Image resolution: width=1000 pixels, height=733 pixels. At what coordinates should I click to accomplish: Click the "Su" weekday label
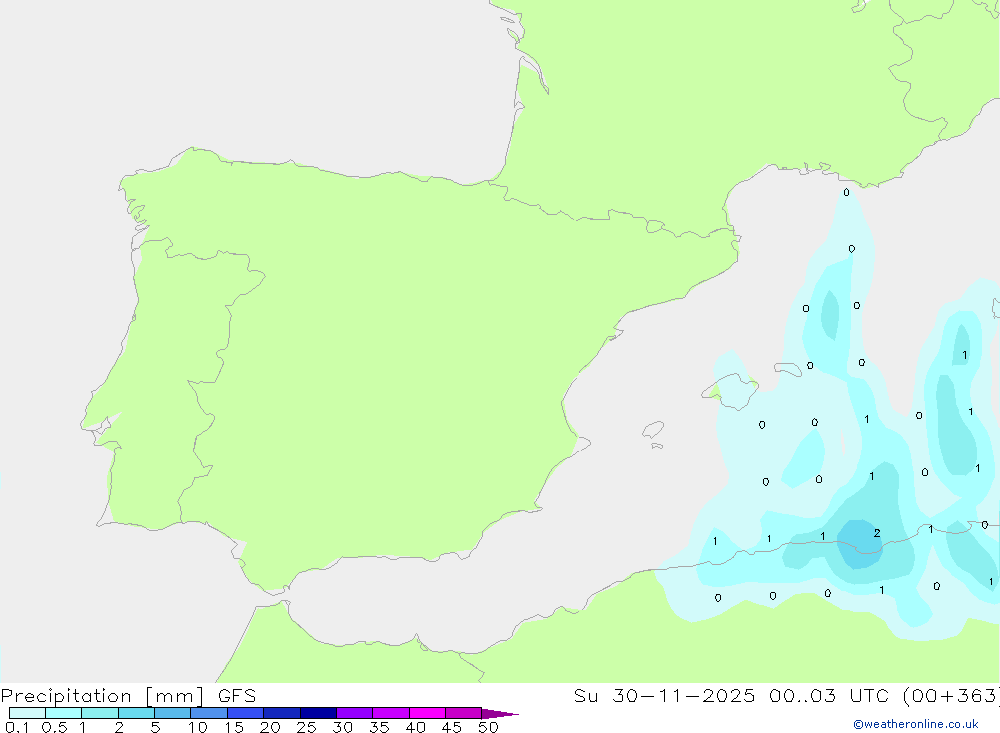585,695
